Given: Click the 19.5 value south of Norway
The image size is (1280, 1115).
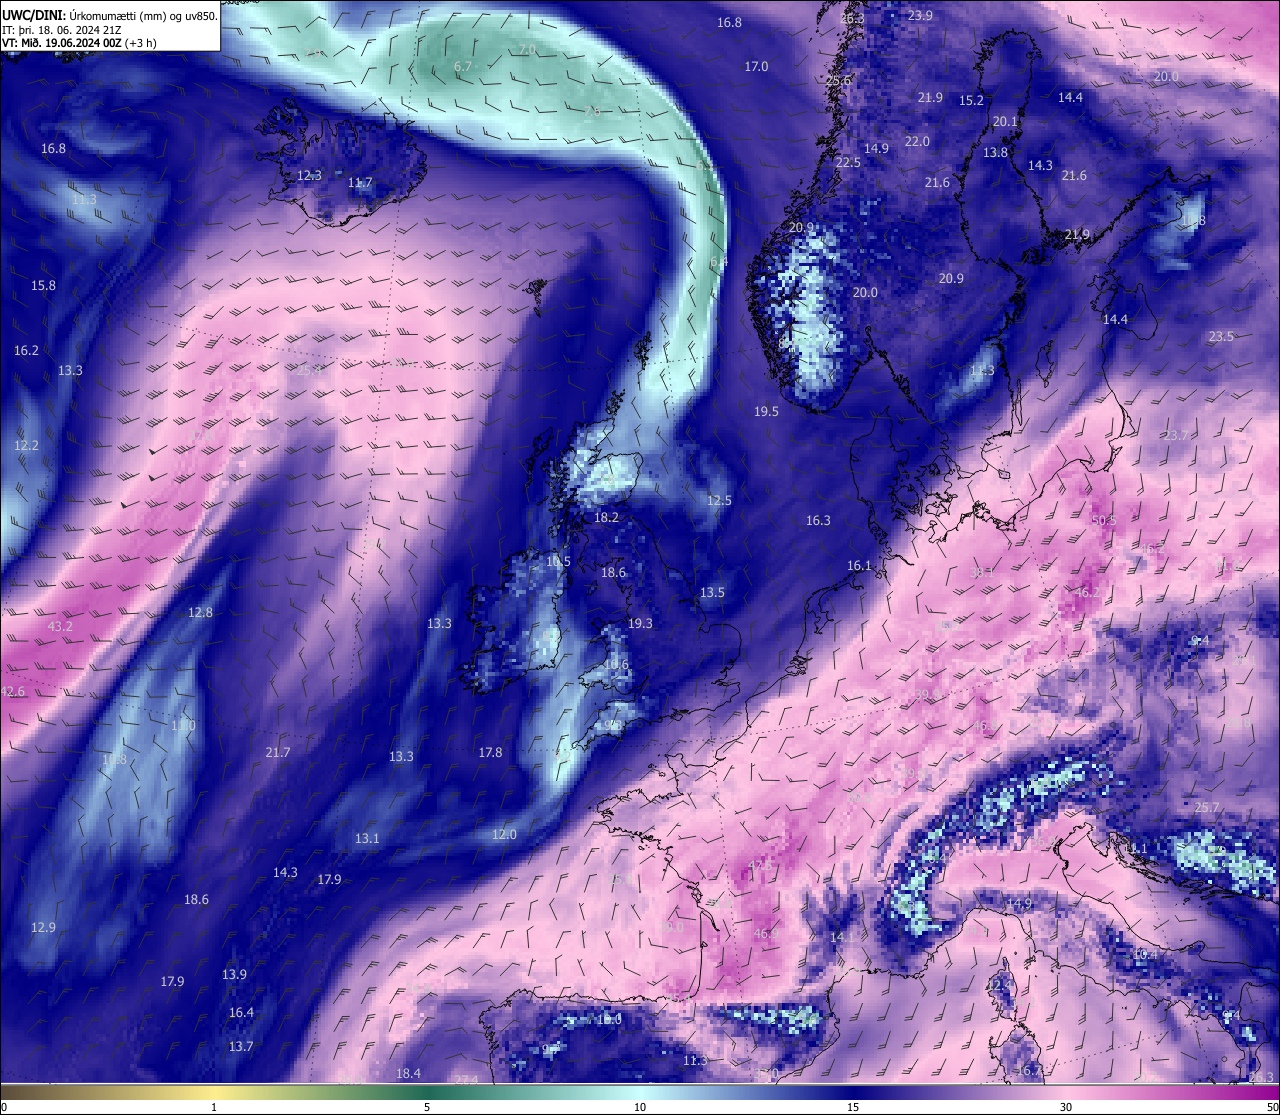Looking at the screenshot, I should [766, 411].
